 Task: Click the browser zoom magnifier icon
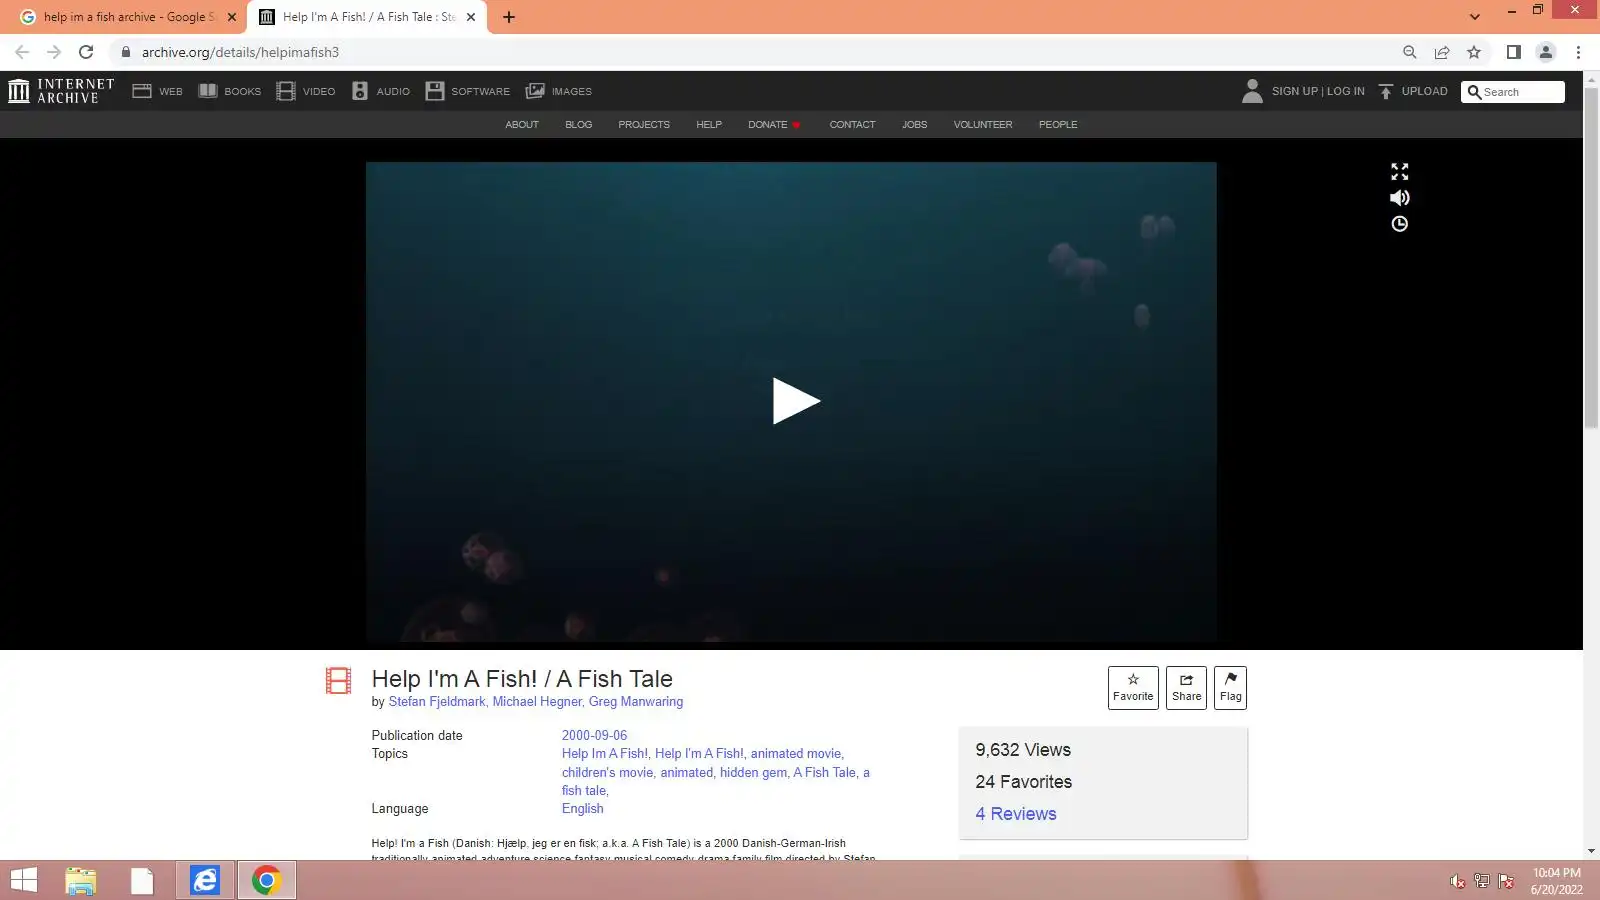1410,52
